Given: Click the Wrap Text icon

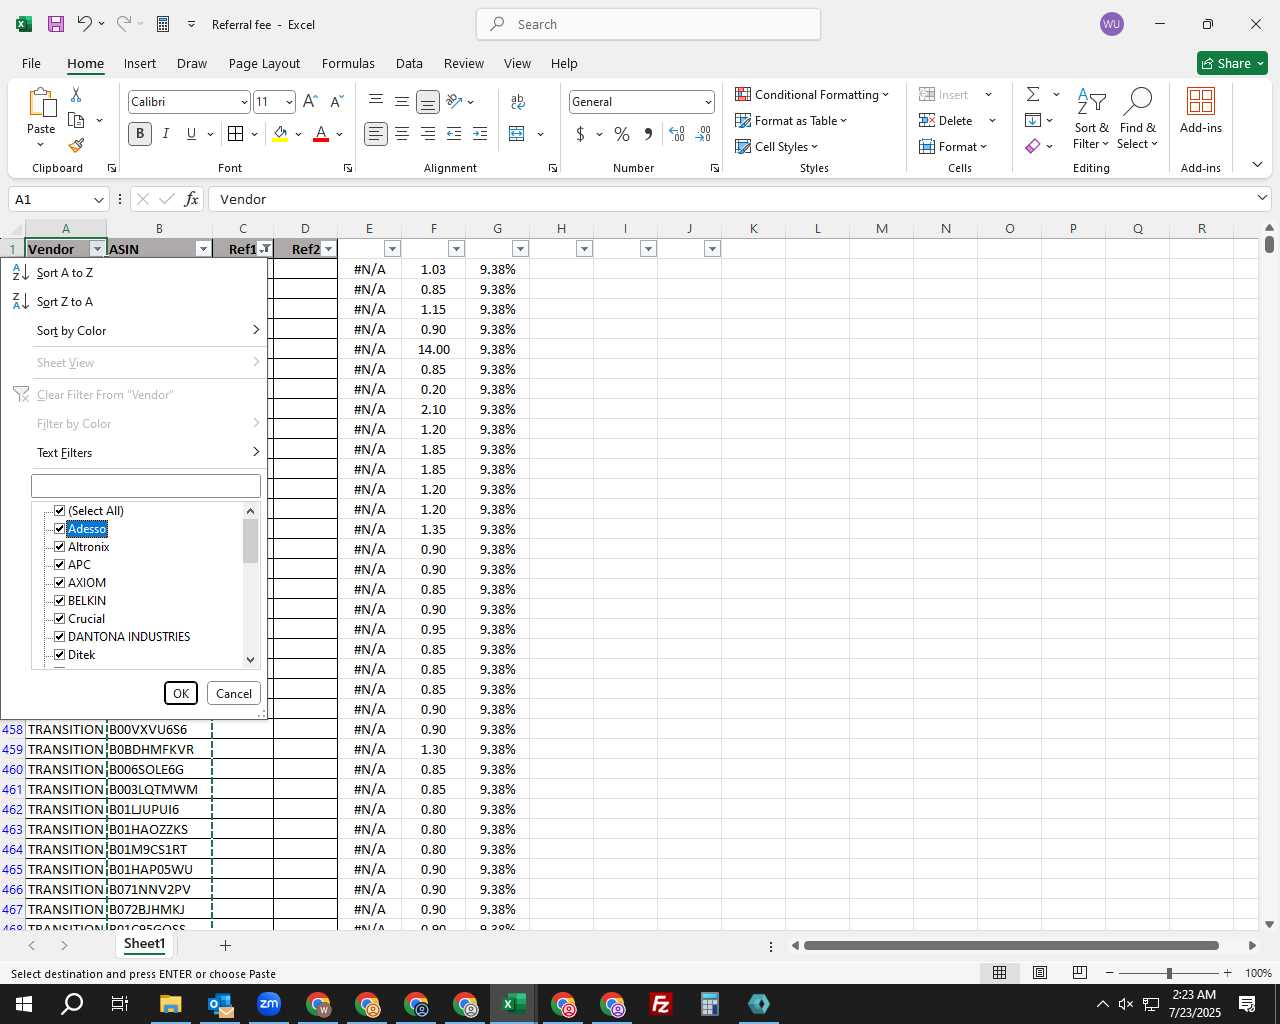Looking at the screenshot, I should click(x=518, y=101).
